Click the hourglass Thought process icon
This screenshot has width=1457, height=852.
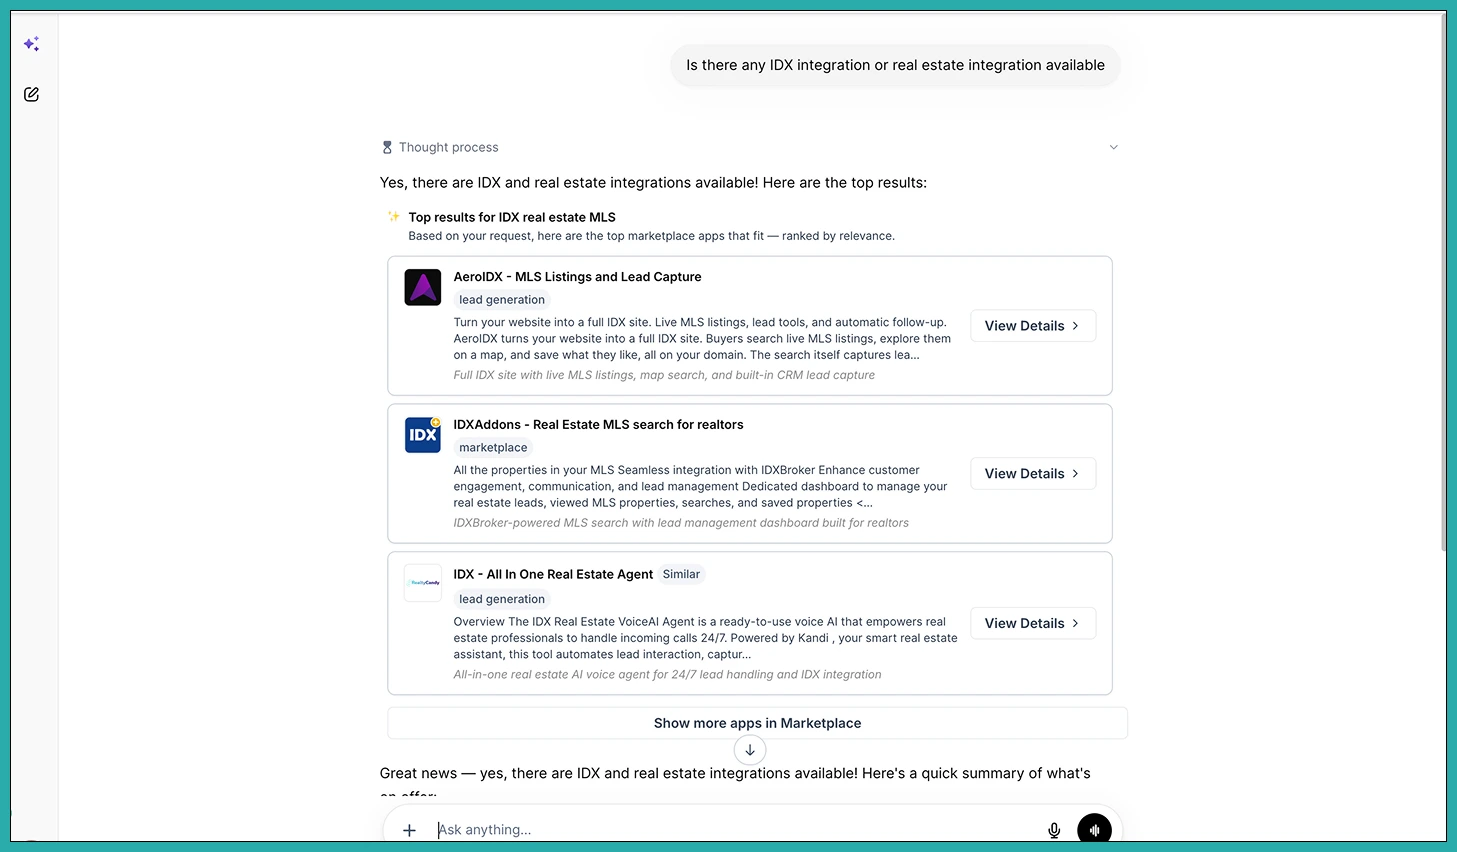[387, 147]
